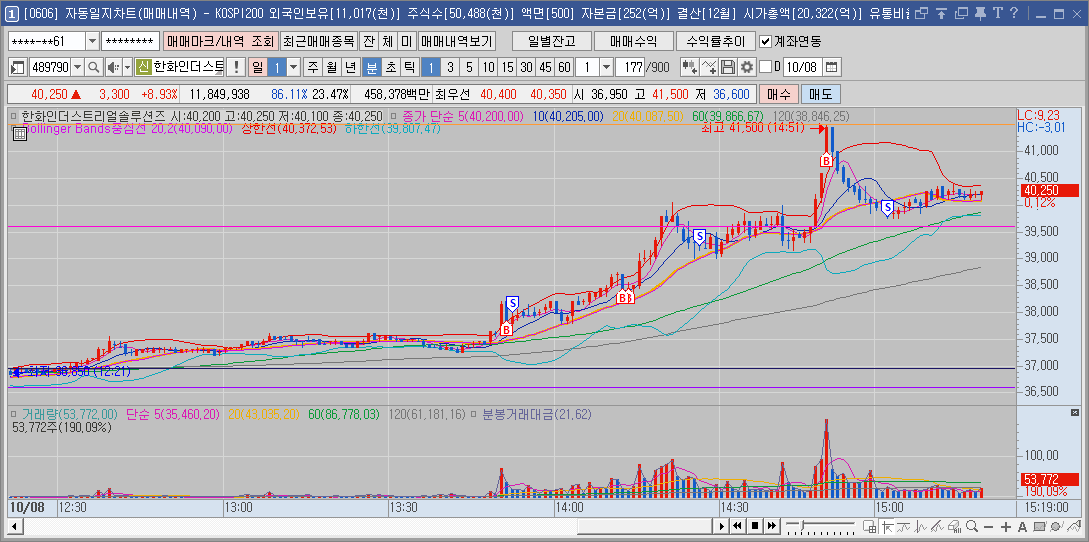Click the 최근매매종목 button
Image resolution: width=1089 pixels, height=542 pixels.
tap(319, 41)
